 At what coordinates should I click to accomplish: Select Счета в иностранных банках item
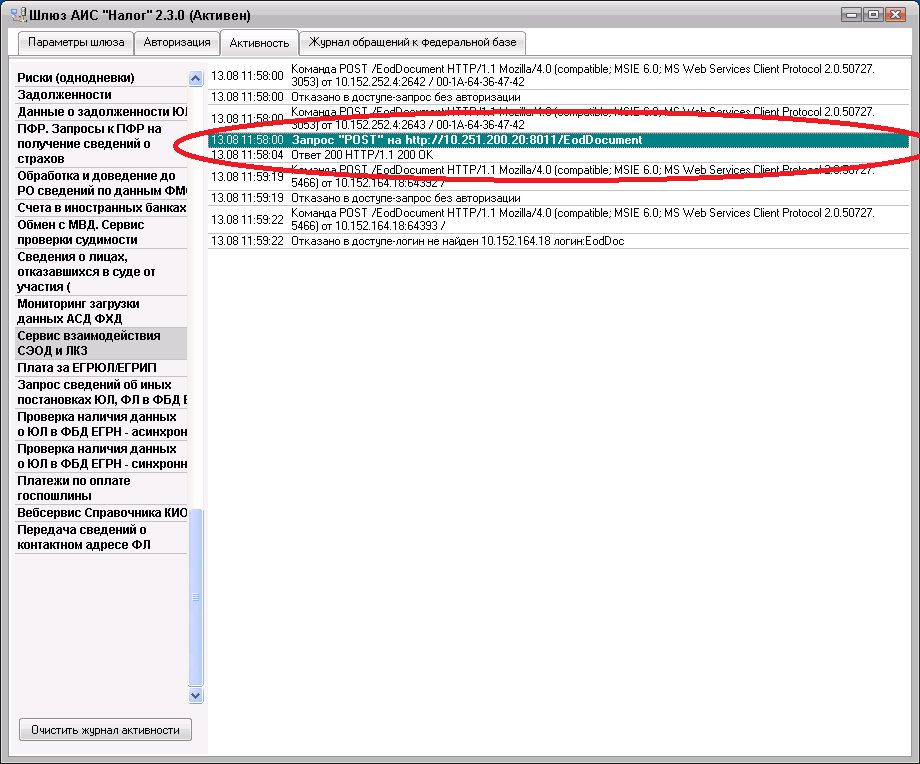[101, 208]
